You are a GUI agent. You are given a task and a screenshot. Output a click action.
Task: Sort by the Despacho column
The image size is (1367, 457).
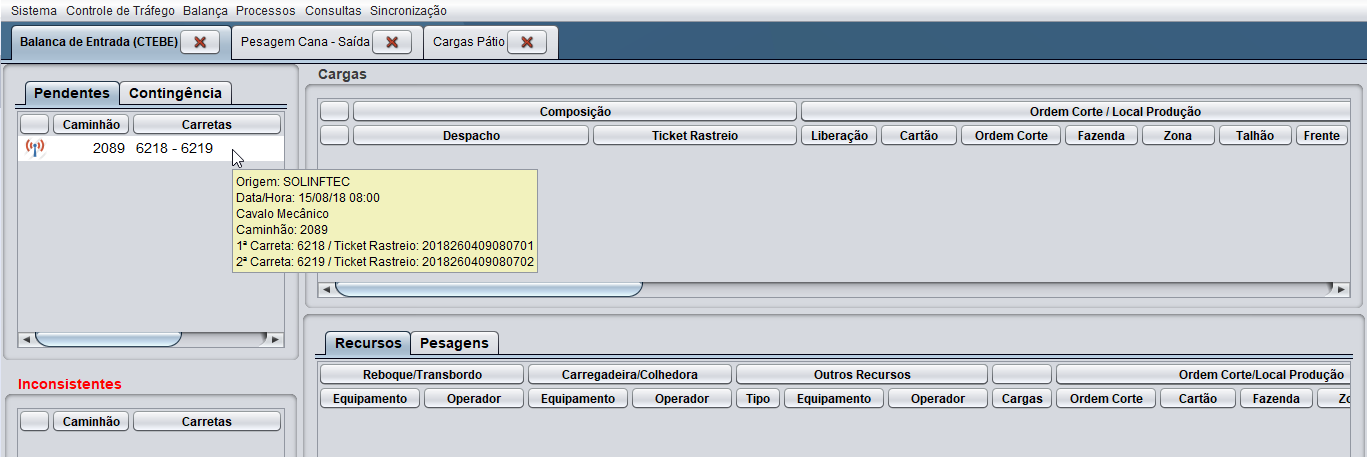click(471, 135)
